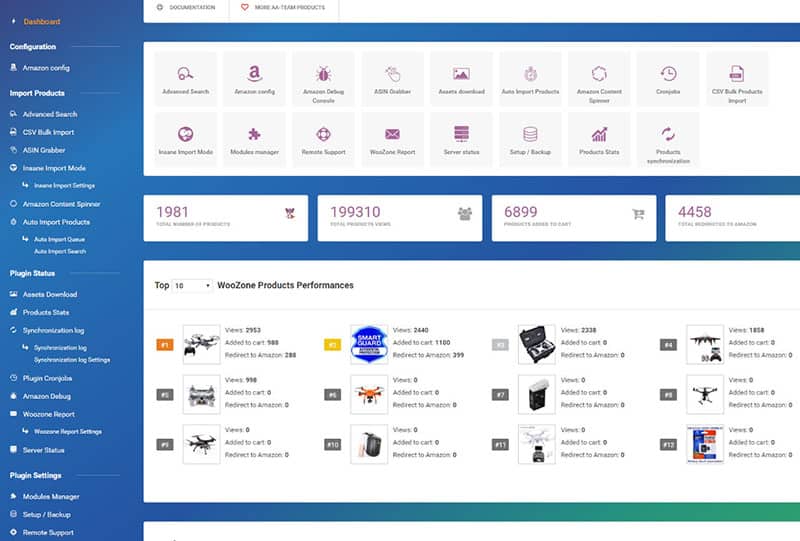Open Amazon Debug in the sidebar
This screenshot has height=541, width=800.
47,396
